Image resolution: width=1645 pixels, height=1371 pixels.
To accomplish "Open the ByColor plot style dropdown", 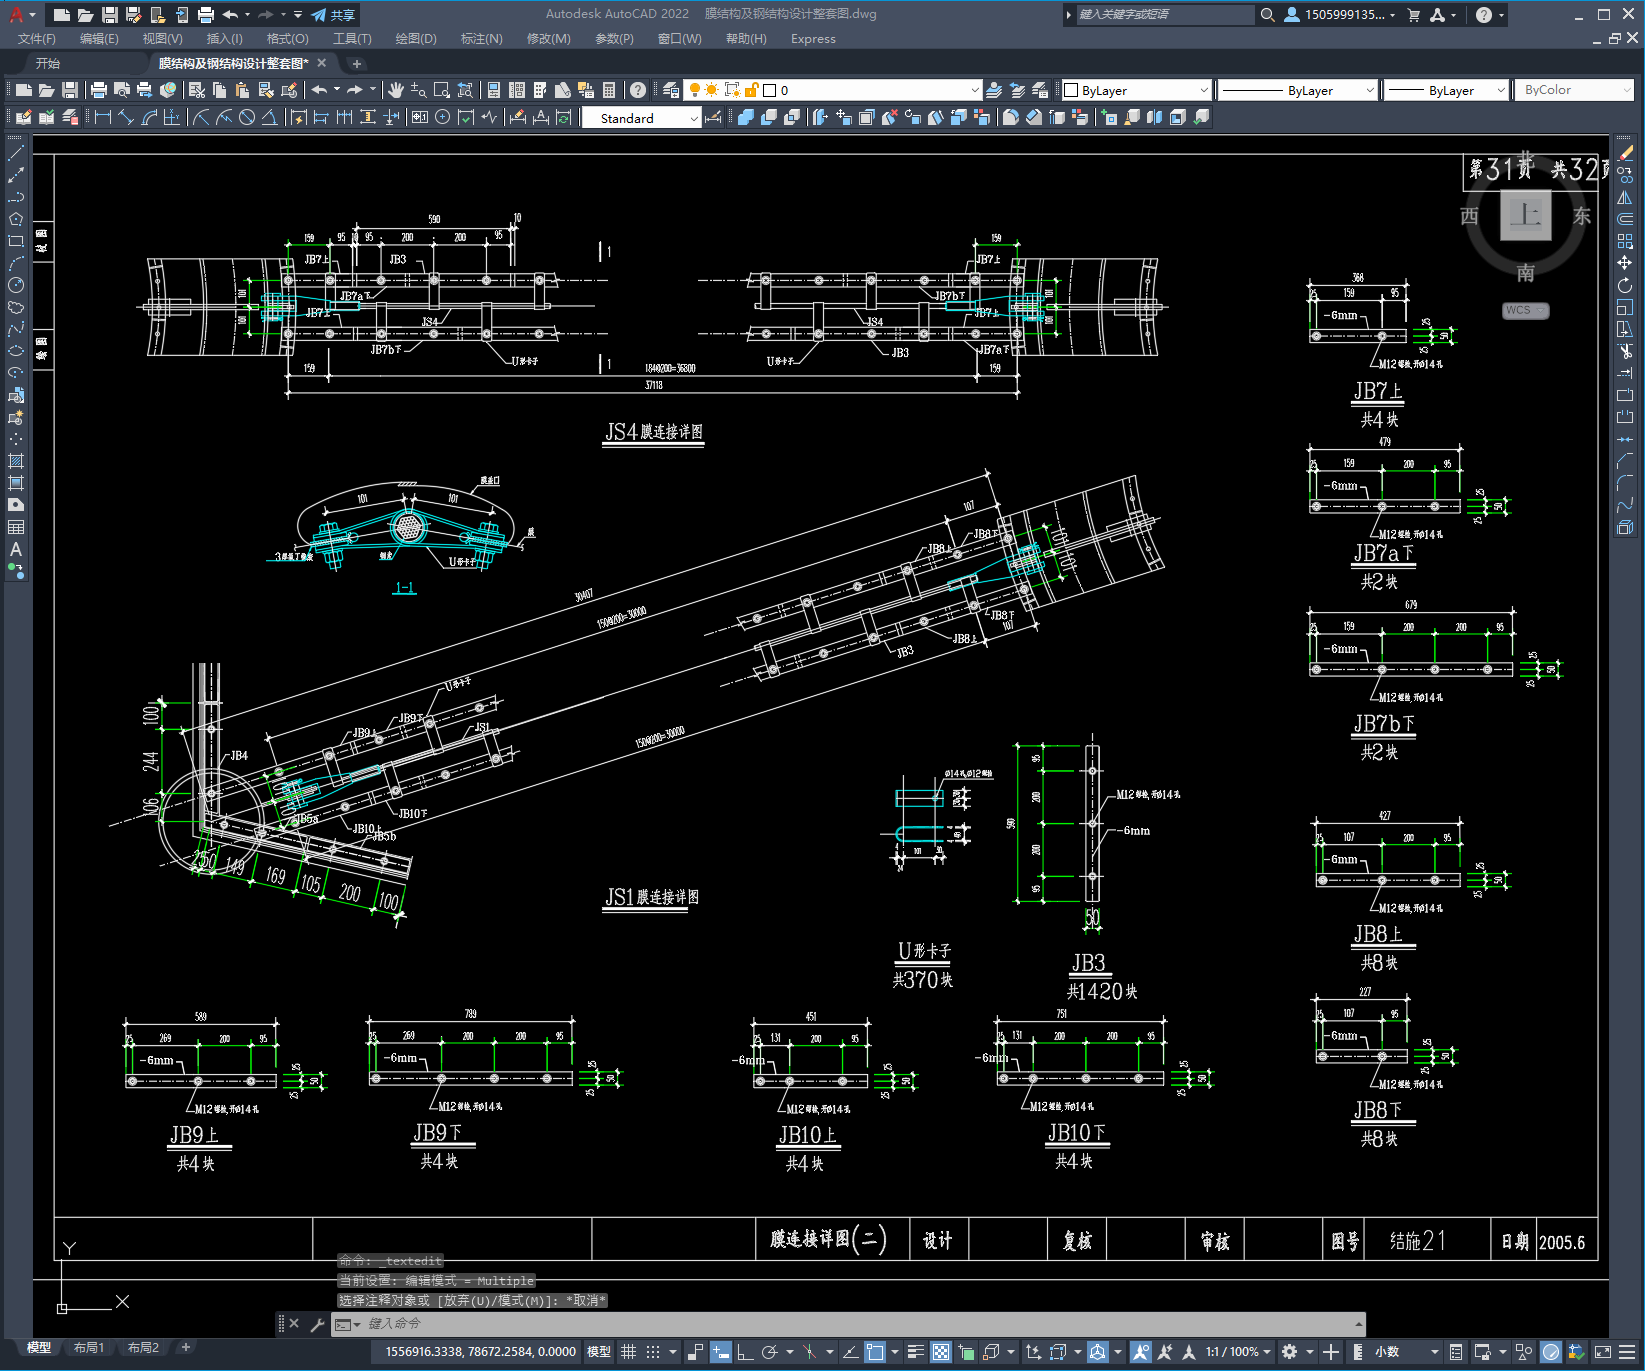I will pyautogui.click(x=1575, y=90).
